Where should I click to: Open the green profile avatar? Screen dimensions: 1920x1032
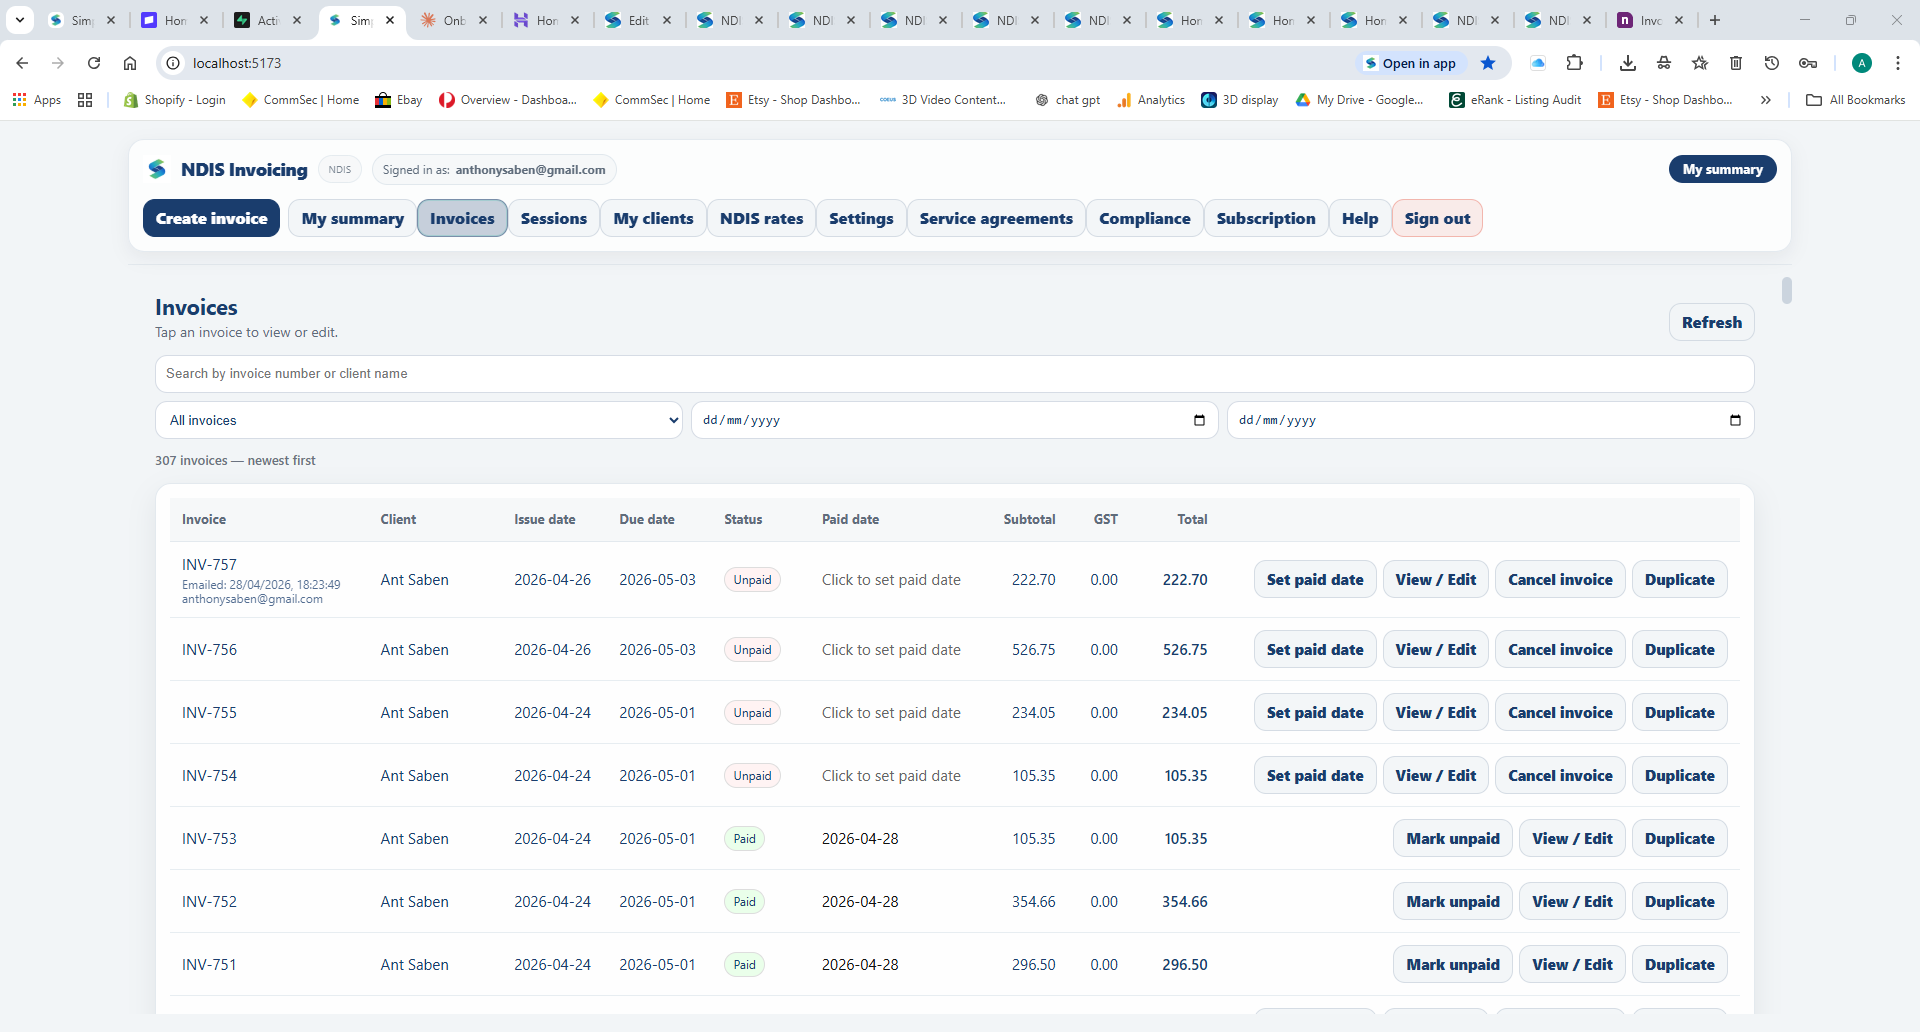pyautogui.click(x=1862, y=63)
